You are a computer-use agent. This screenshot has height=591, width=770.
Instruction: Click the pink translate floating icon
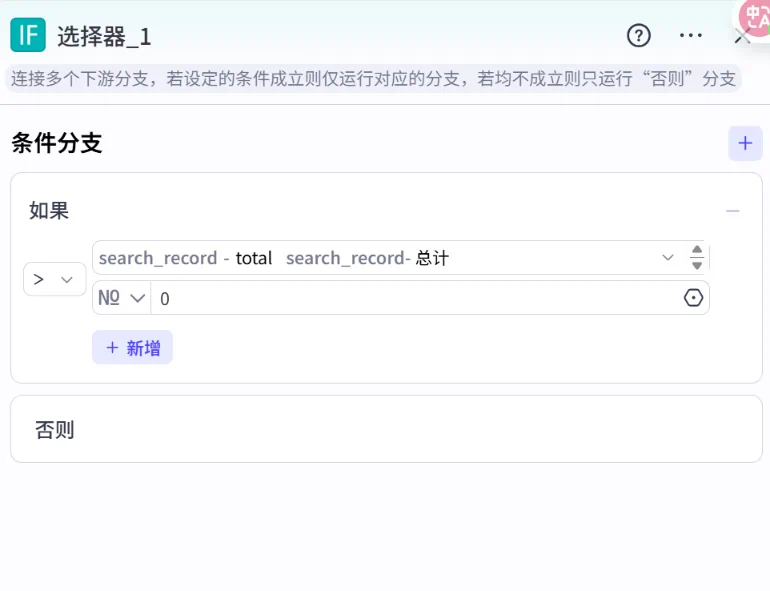(755, 18)
